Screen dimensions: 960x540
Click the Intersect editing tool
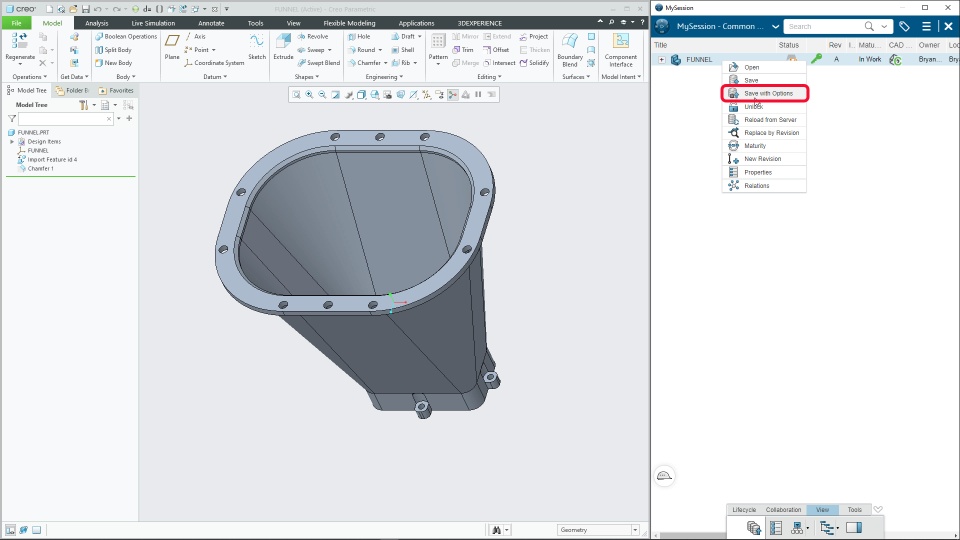pos(499,63)
